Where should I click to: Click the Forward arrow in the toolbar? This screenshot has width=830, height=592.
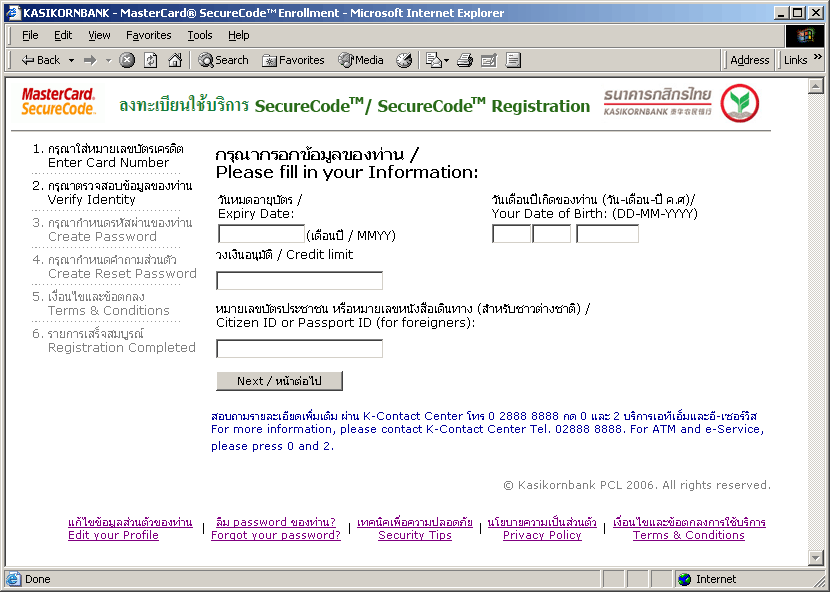91,60
